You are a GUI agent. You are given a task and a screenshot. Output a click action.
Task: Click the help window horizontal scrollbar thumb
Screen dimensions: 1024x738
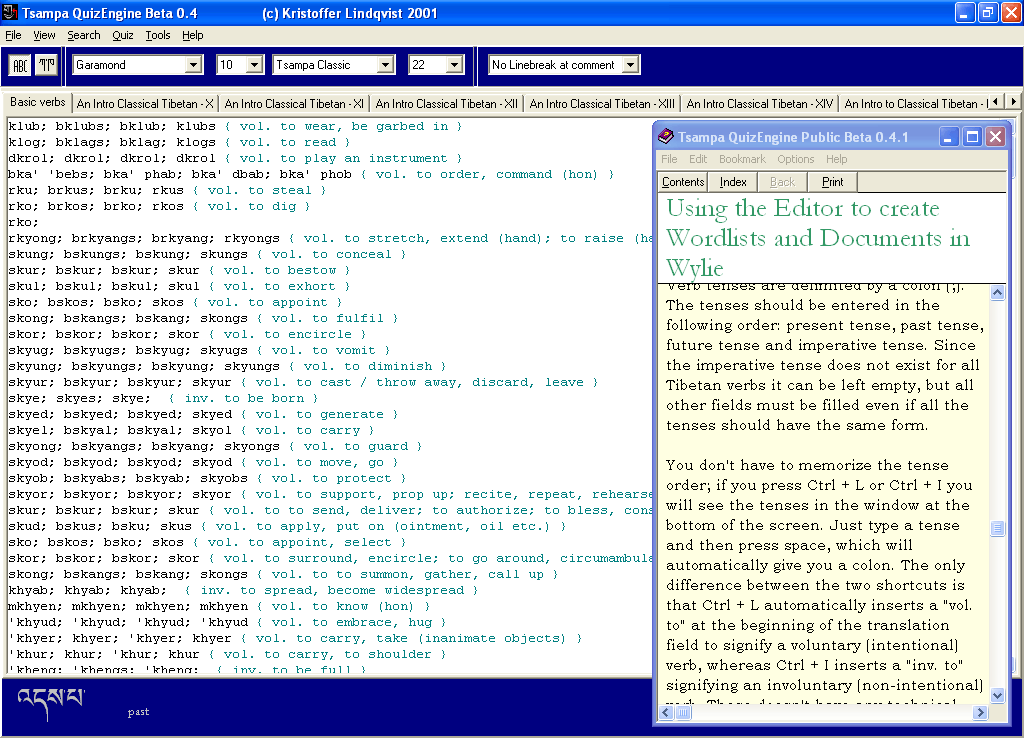click(x=683, y=713)
